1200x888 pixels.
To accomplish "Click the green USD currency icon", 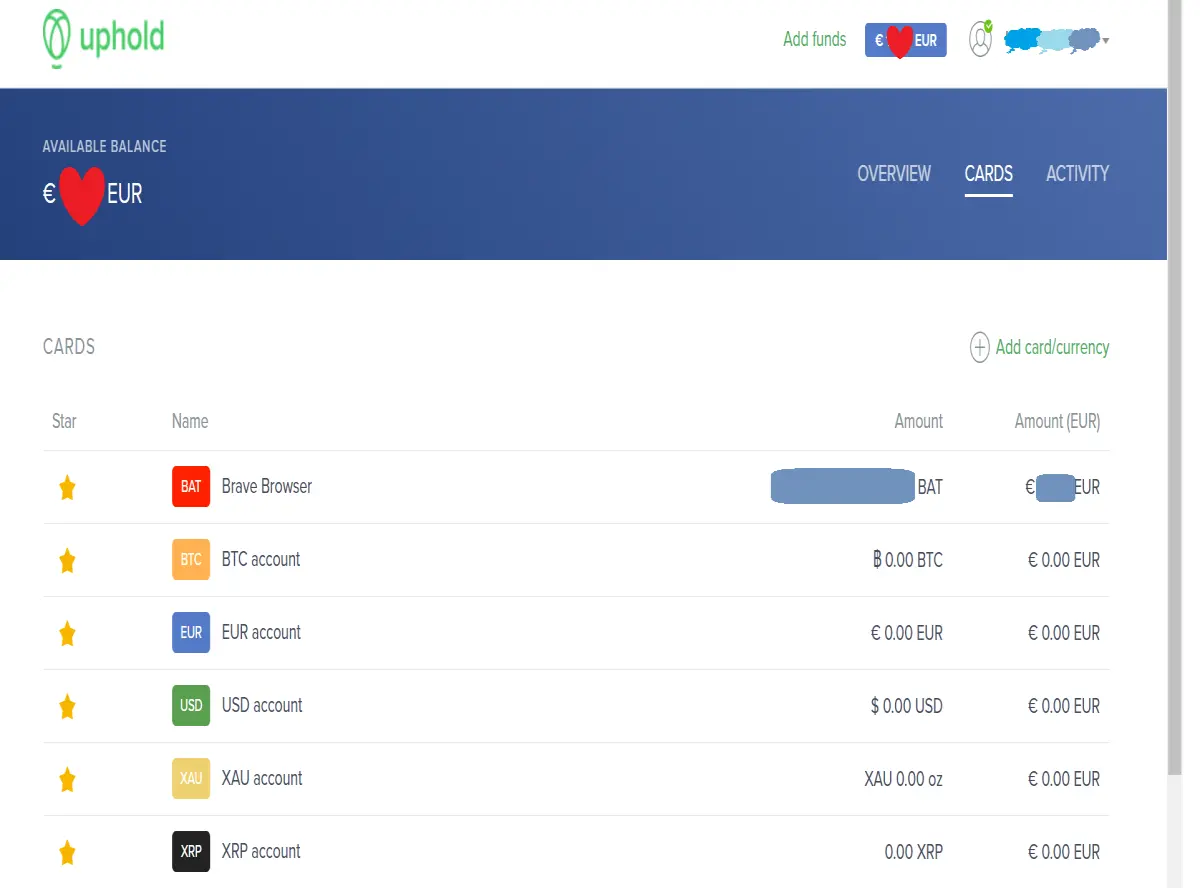I will tap(191, 706).
